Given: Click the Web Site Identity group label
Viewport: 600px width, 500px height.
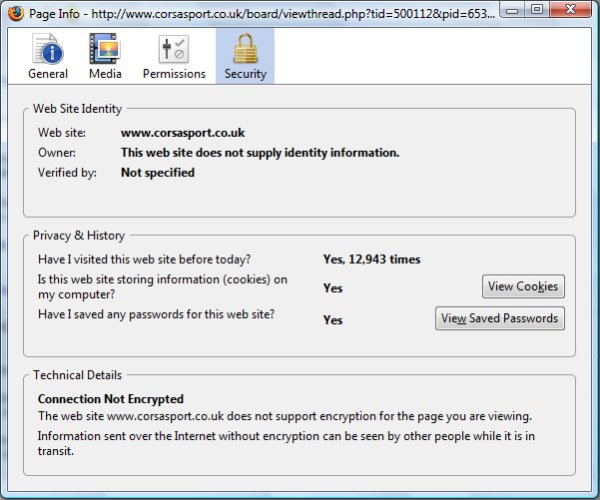Looking at the screenshot, I should (x=78, y=108).
